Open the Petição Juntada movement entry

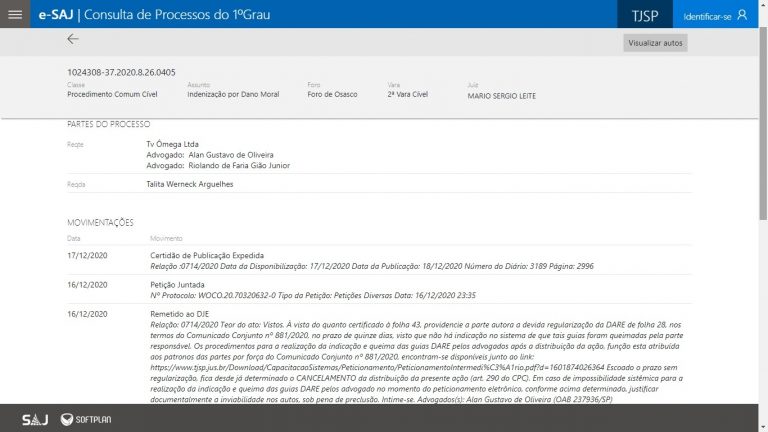coord(180,285)
